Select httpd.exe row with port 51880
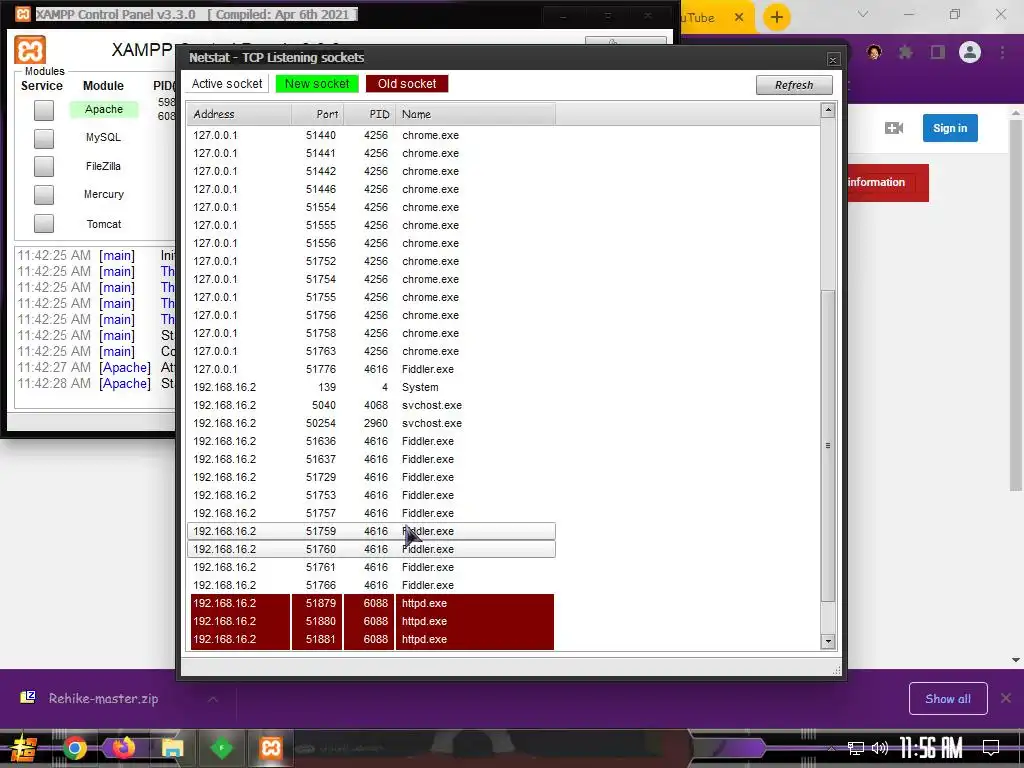Viewport: 1024px width, 768px height. click(371, 621)
